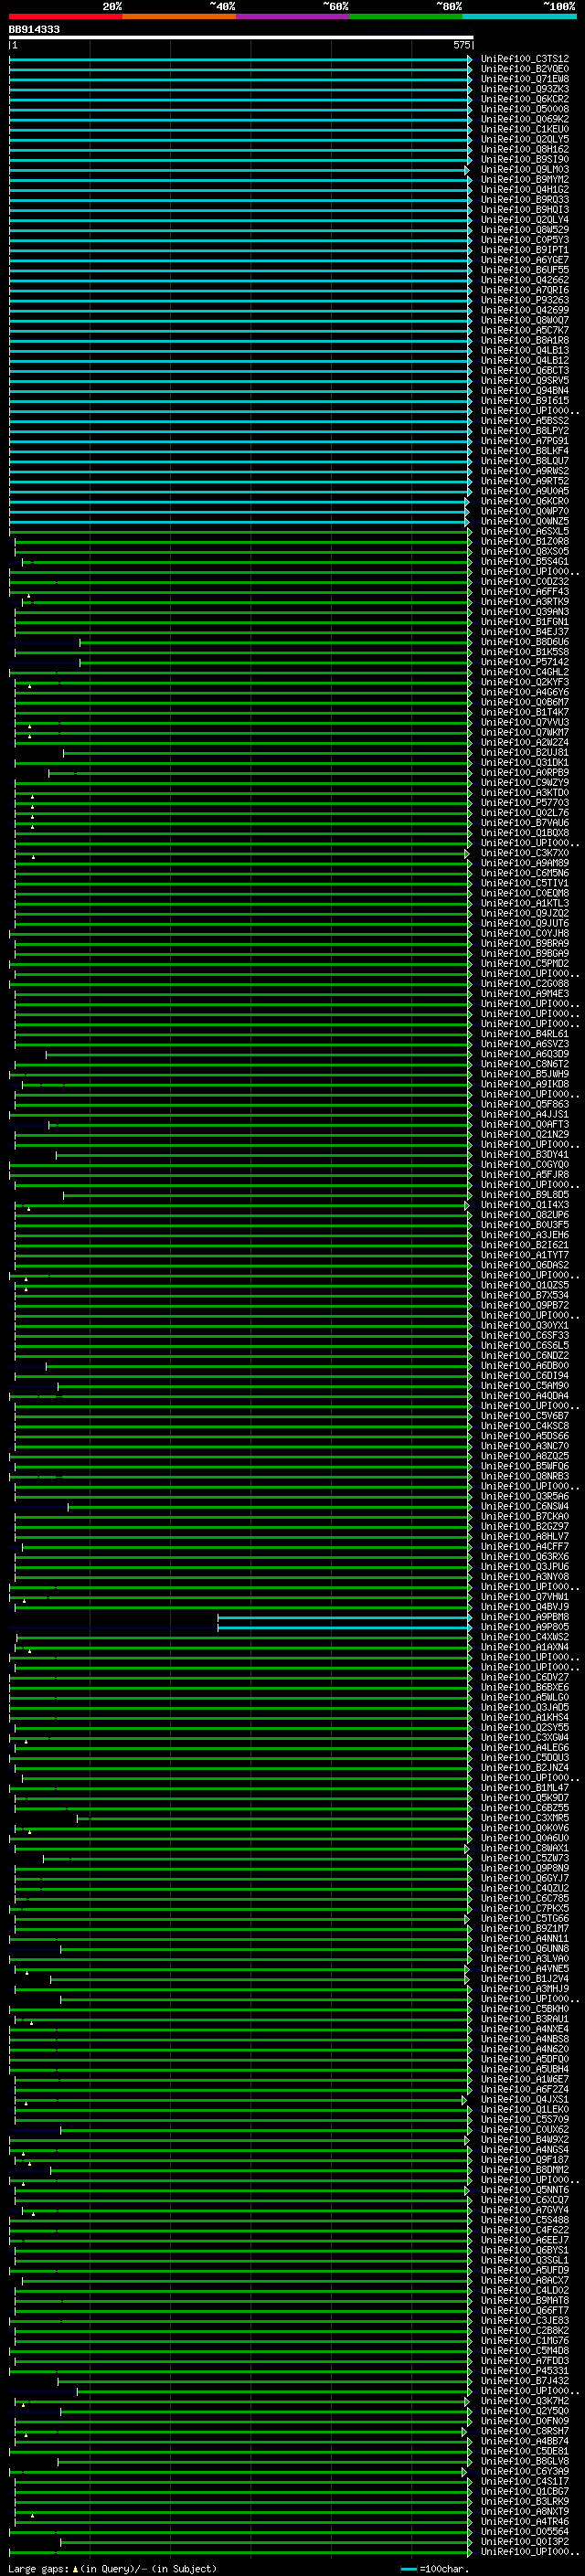
Task: Select label UniRef100_Q4LB13
Action: 525,351
